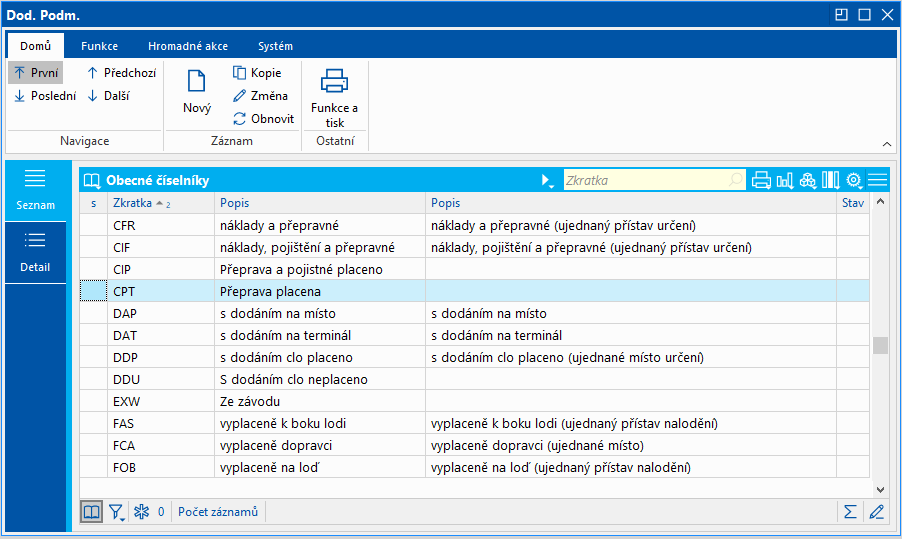Viewport: 902px width, 539px height.
Task: Open the Hromadné akce ribbon tab
Action: 187,46
